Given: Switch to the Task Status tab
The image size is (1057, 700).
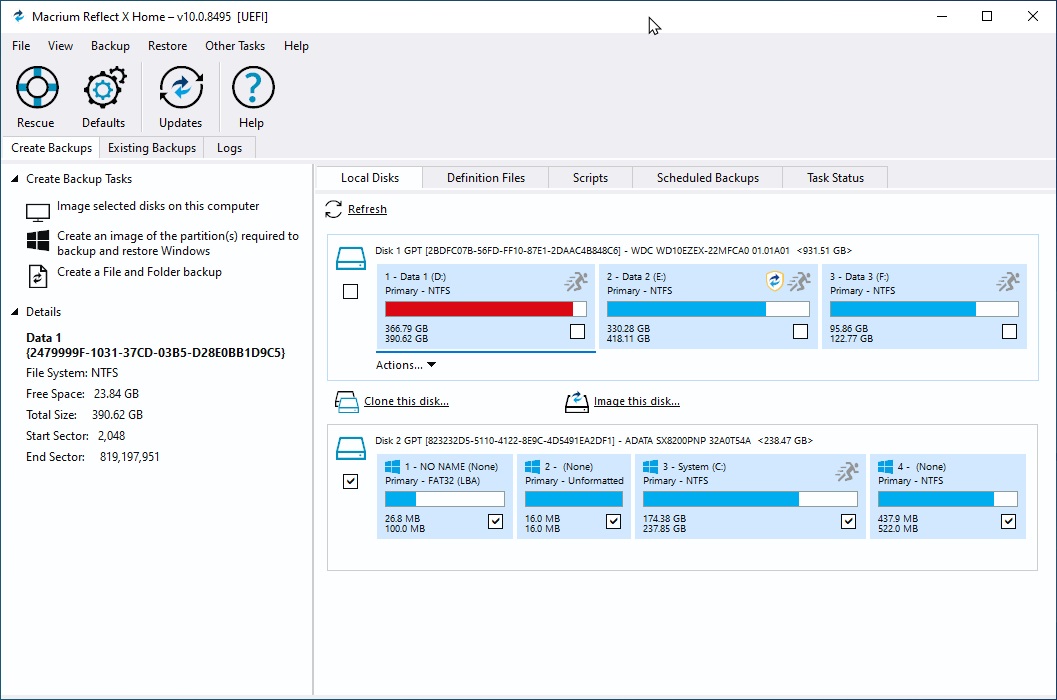Looking at the screenshot, I should pyautogui.click(x=835, y=178).
